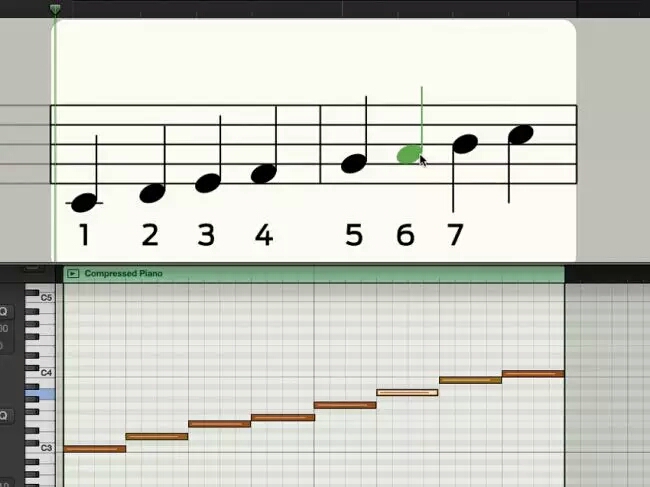Select the olive-colored seventh MIDI note
The height and width of the screenshot is (487, 650).
470,380
